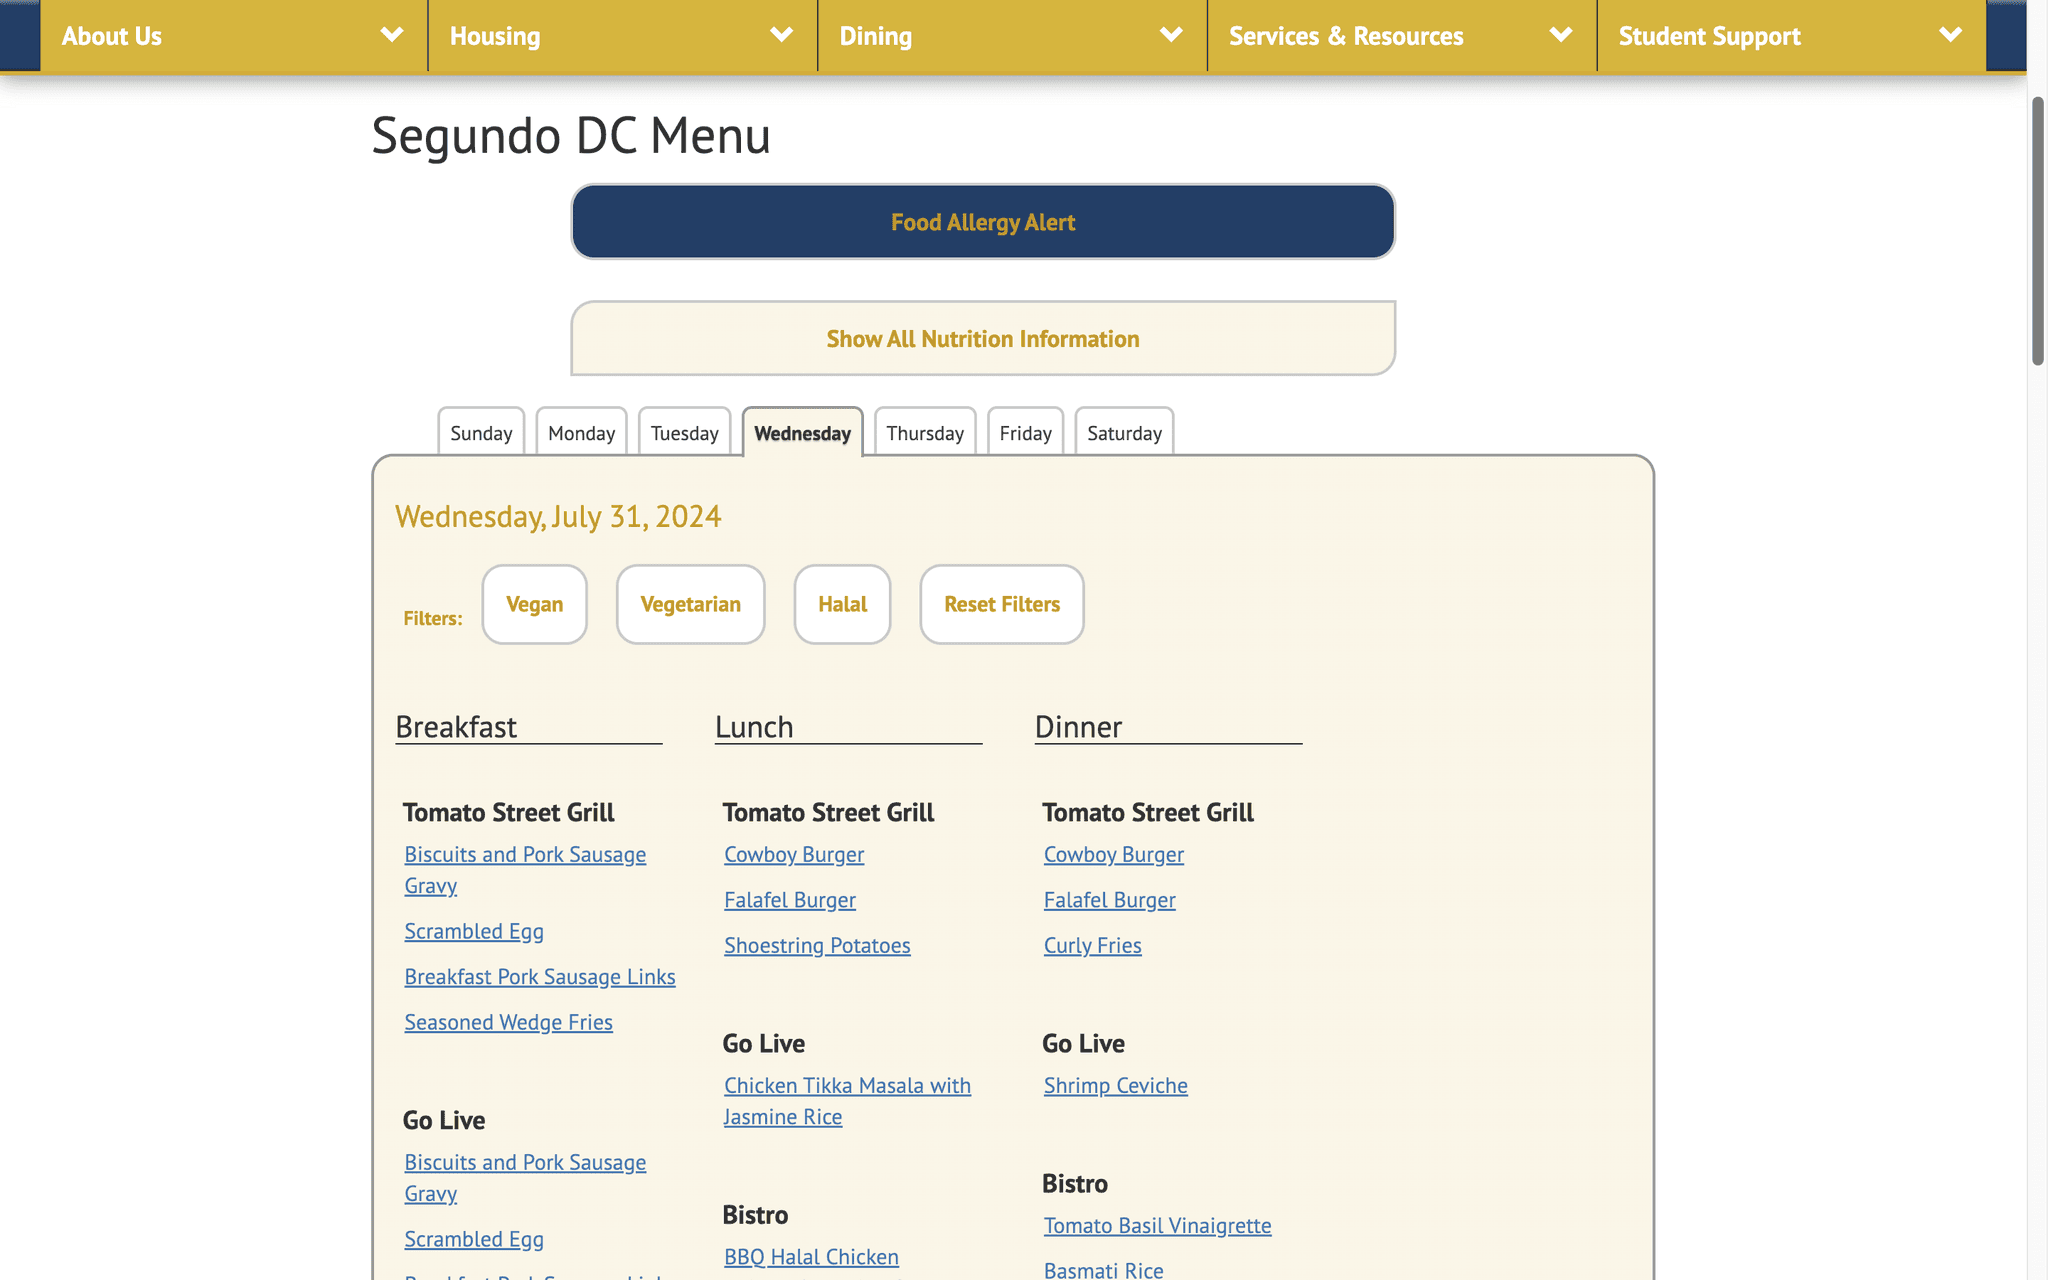Image resolution: width=2048 pixels, height=1280 pixels.
Task: Switch to Saturday's menu tab
Action: [x=1124, y=433]
